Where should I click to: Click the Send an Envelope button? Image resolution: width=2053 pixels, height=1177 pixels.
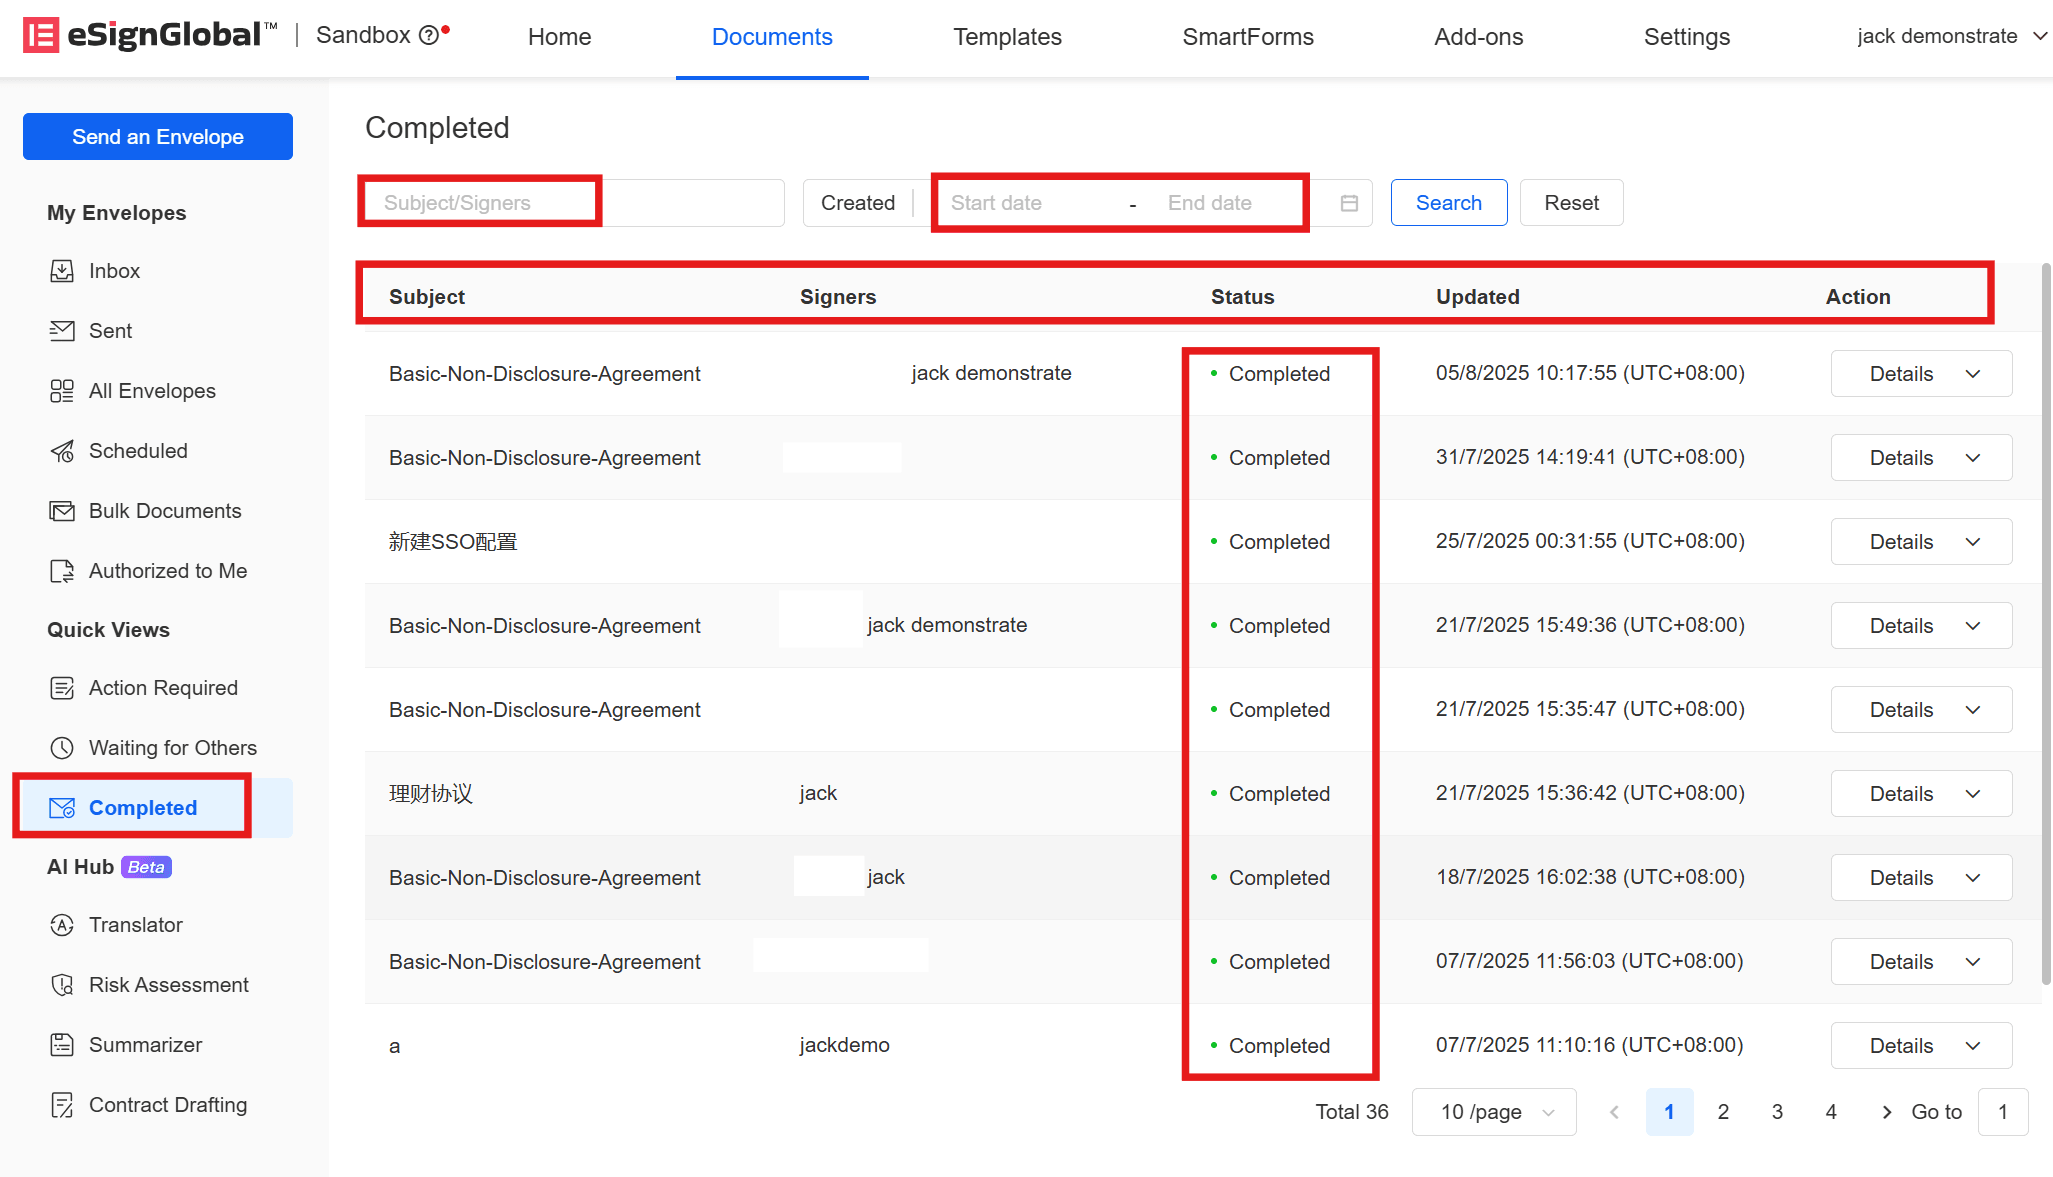pos(158,136)
